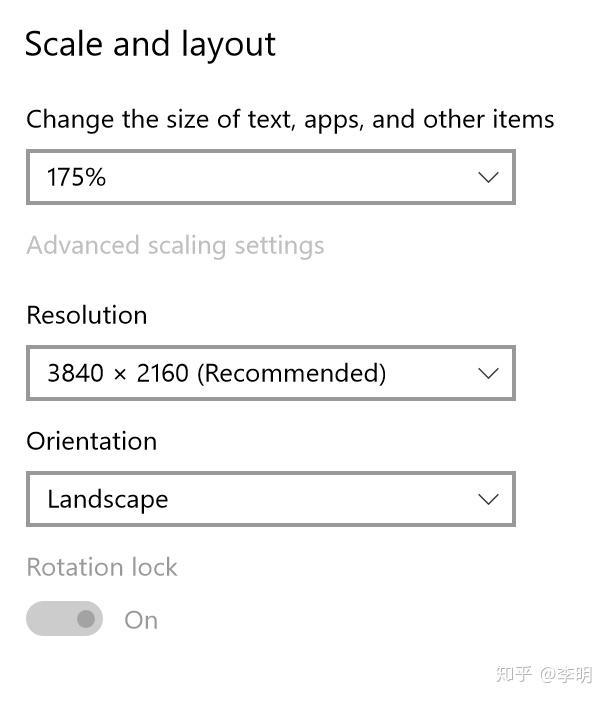Click the Scale and layout heading
The width and height of the screenshot is (608, 701).
pos(150,44)
